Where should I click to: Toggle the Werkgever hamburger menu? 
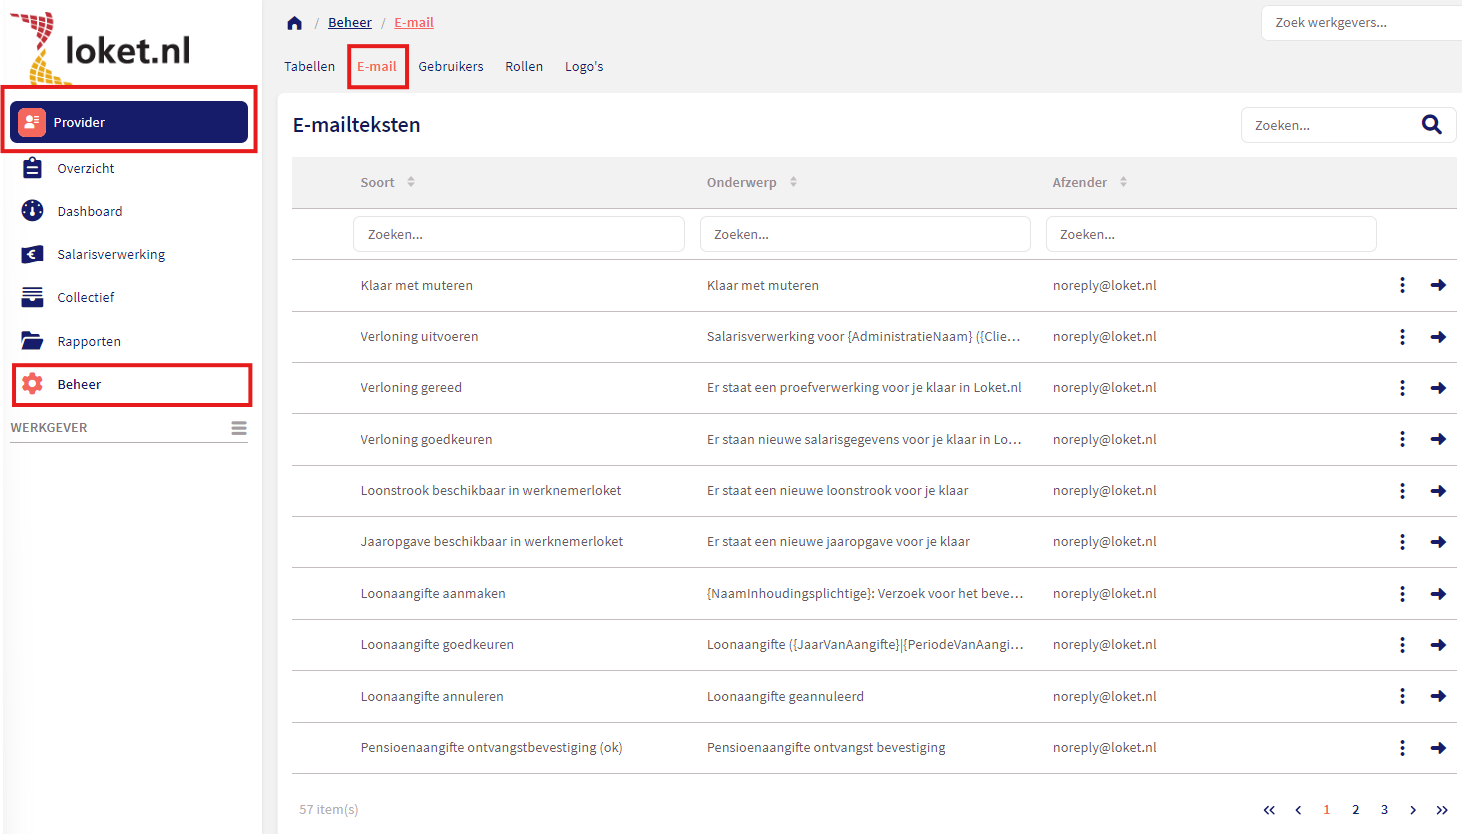point(239,428)
